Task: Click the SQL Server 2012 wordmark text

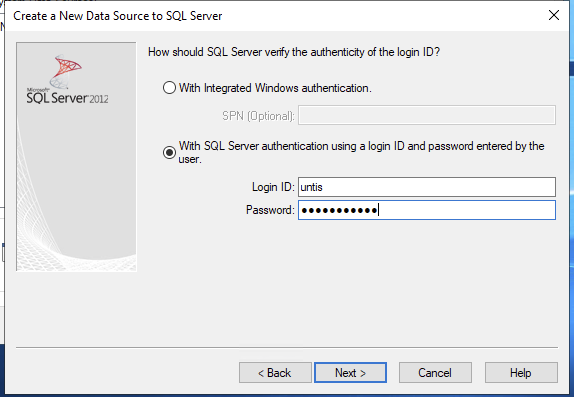Action: pyautogui.click(x=67, y=97)
